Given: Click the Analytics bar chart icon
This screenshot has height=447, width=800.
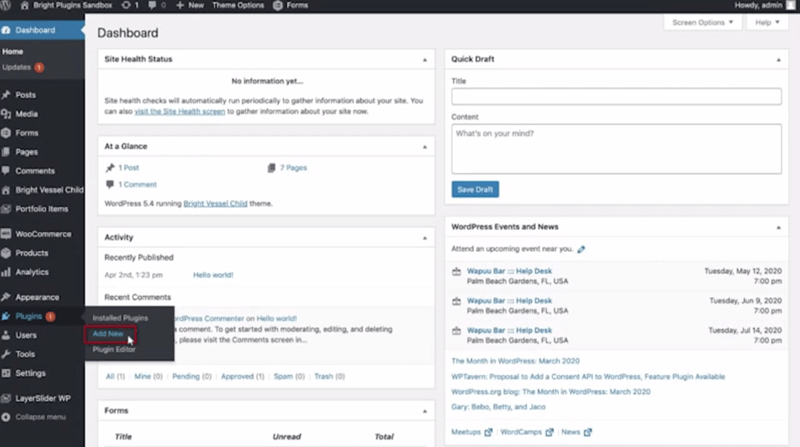Looking at the screenshot, I should point(6,272).
